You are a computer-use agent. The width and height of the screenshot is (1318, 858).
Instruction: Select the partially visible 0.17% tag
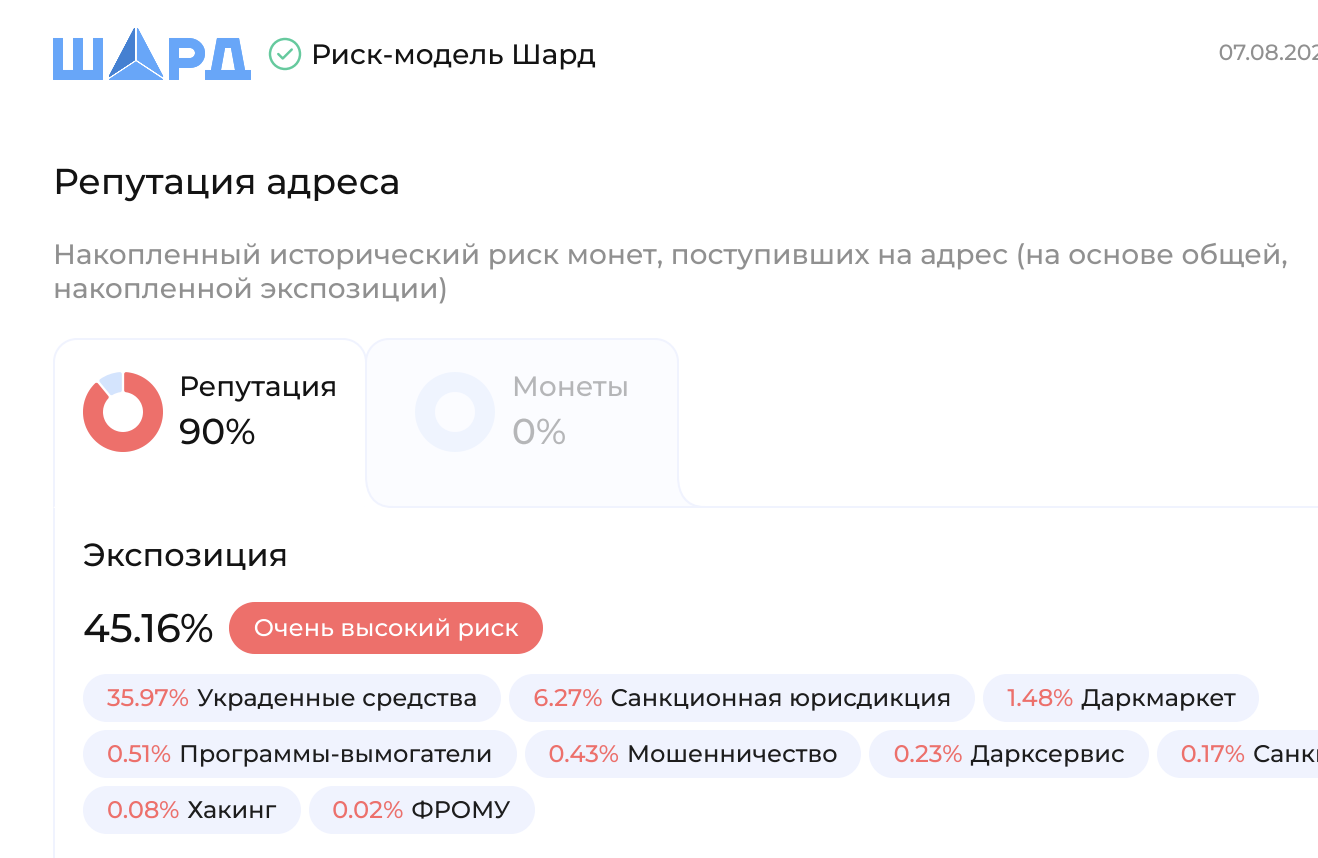(x=1238, y=754)
